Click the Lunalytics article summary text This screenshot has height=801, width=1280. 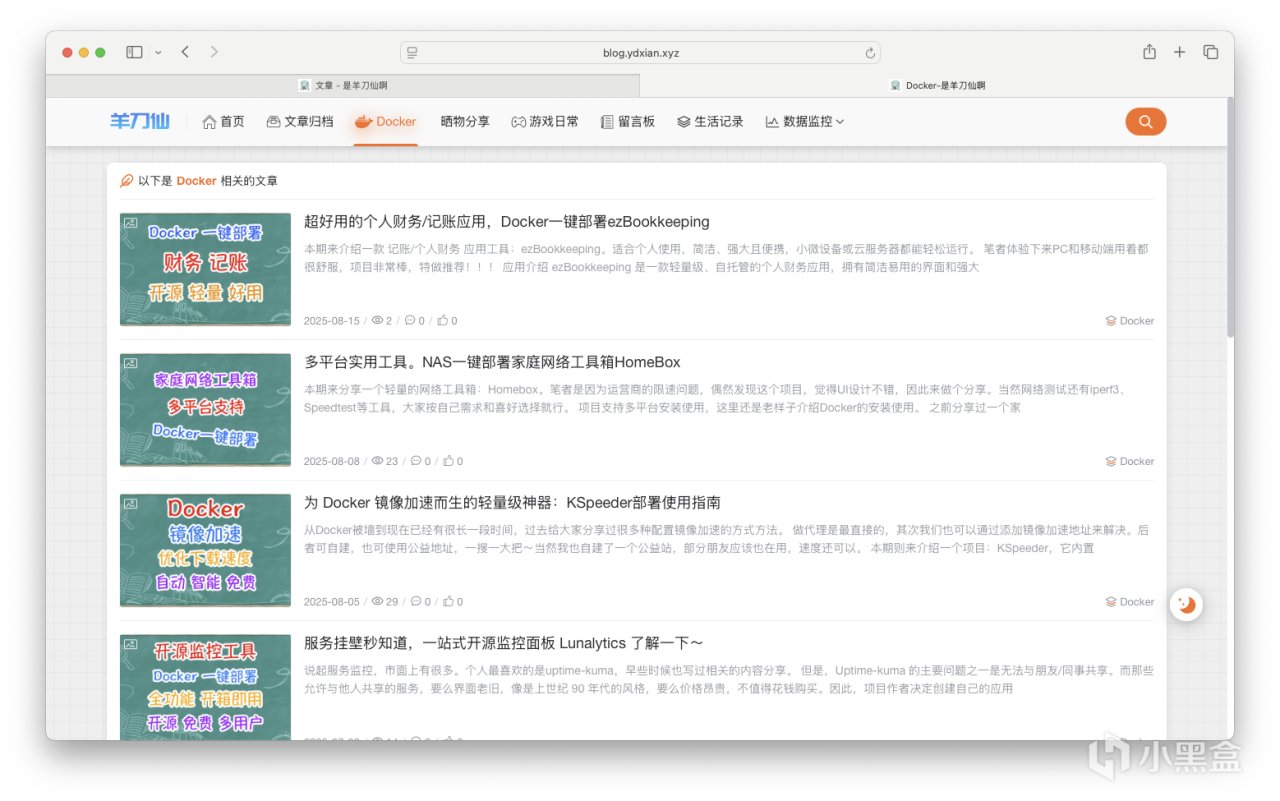tap(729, 679)
